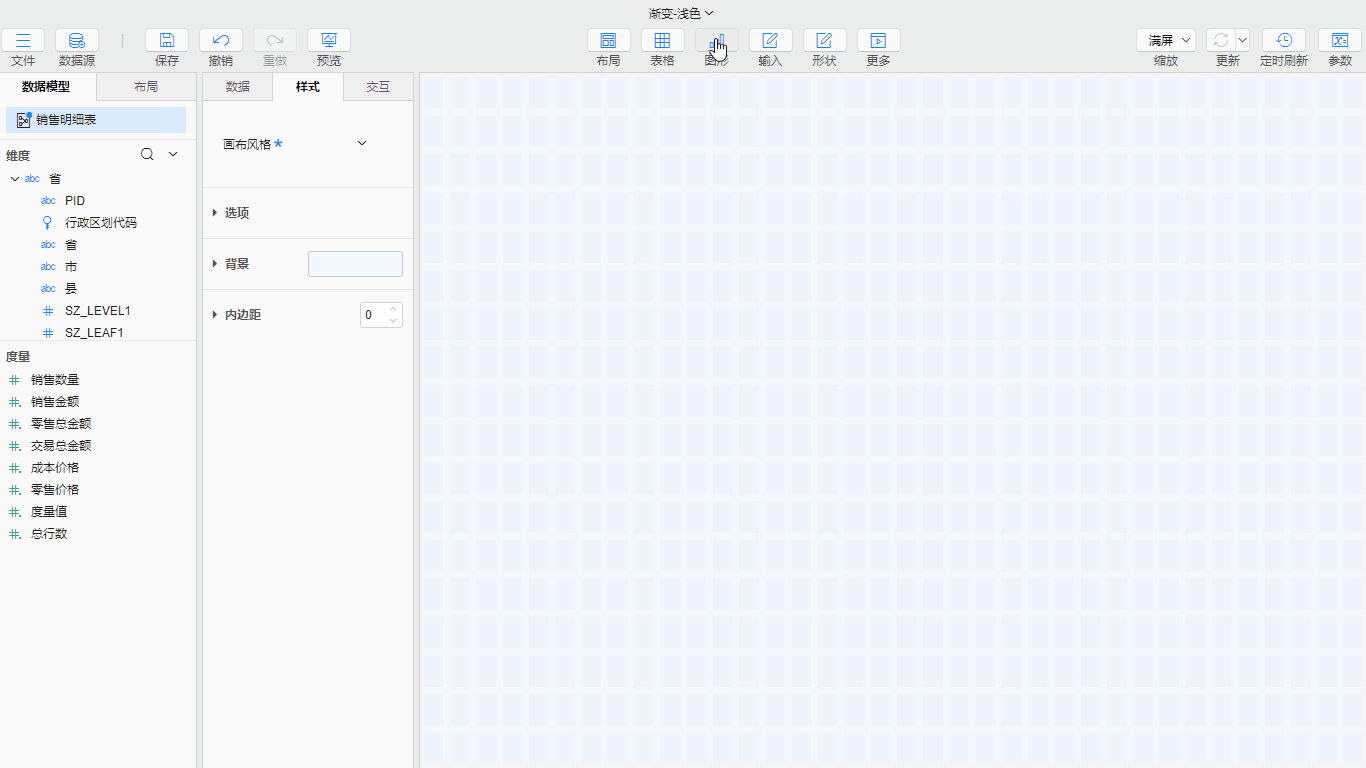Image resolution: width=1366 pixels, height=768 pixels.
Task: Insert a 表格 table component
Action: tap(662, 40)
